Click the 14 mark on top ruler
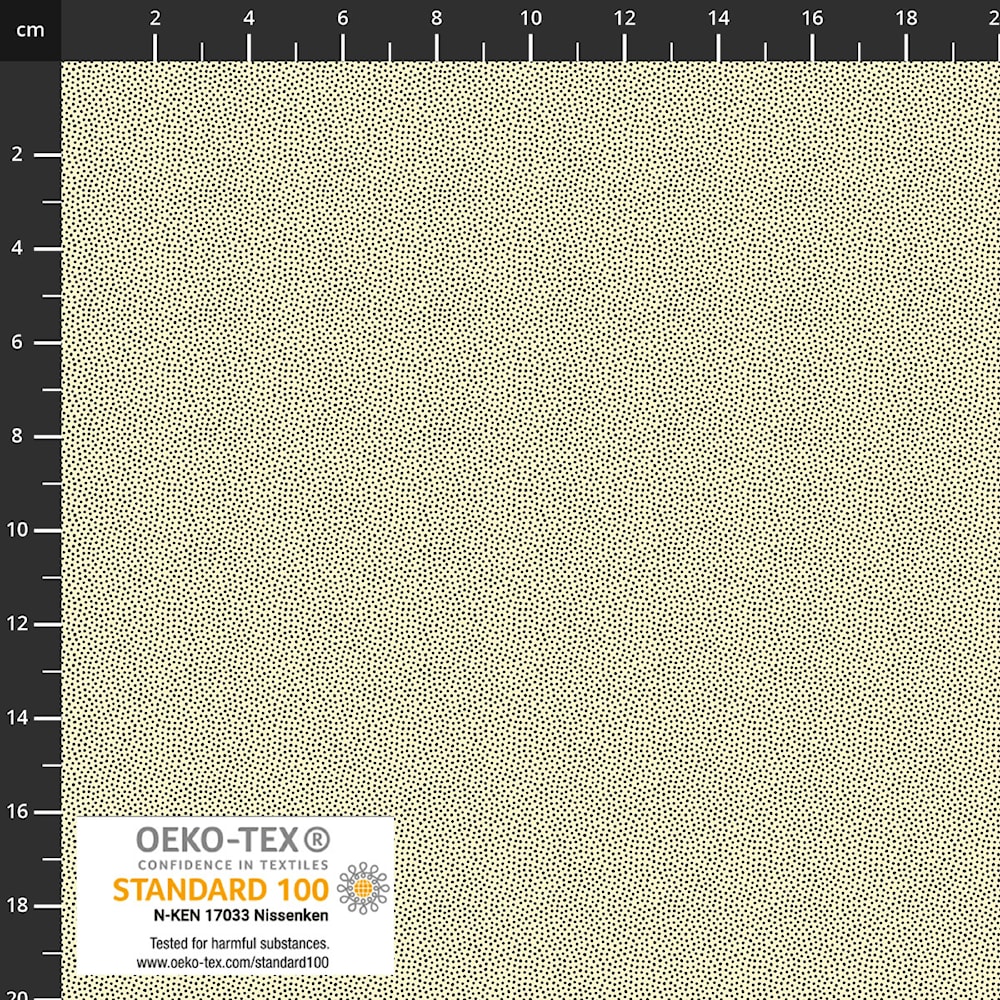The height and width of the screenshot is (1000, 1000). 718,18
